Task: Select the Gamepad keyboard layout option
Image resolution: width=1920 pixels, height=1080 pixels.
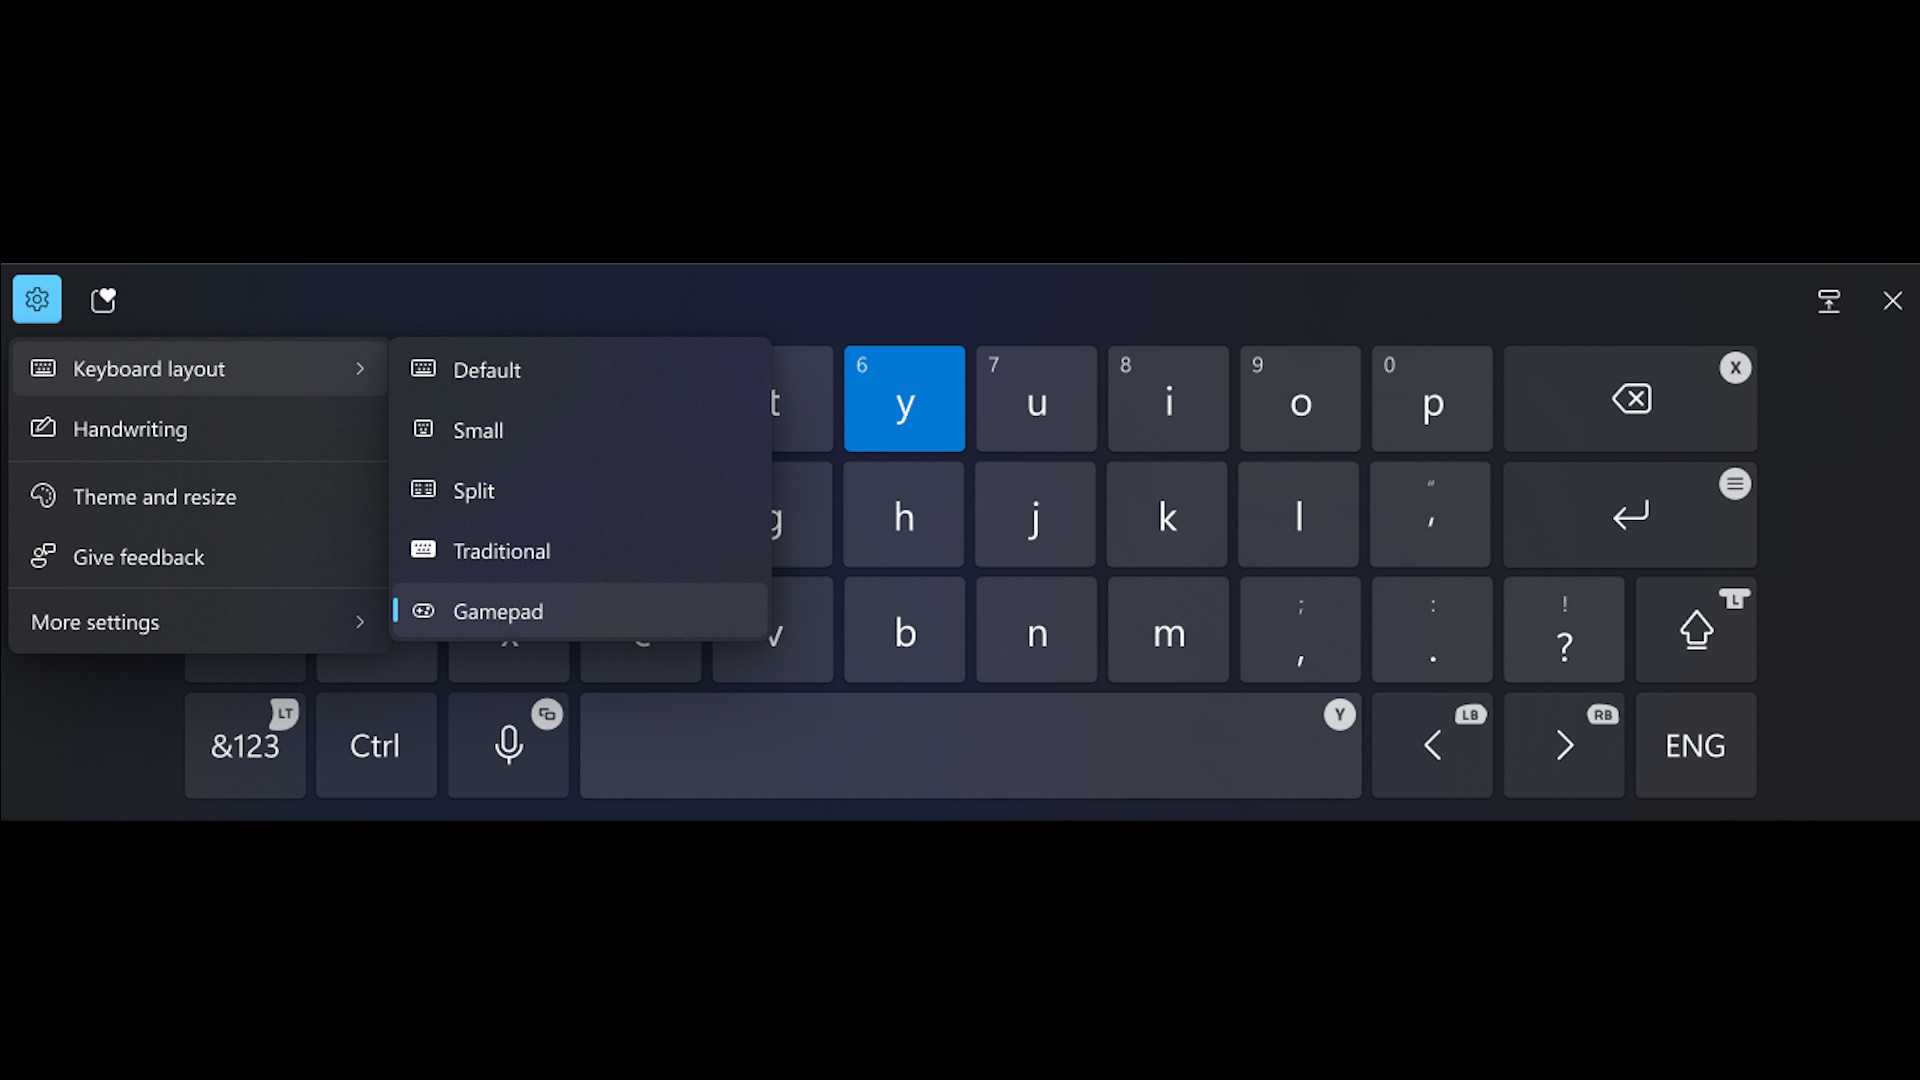Action: 498,611
